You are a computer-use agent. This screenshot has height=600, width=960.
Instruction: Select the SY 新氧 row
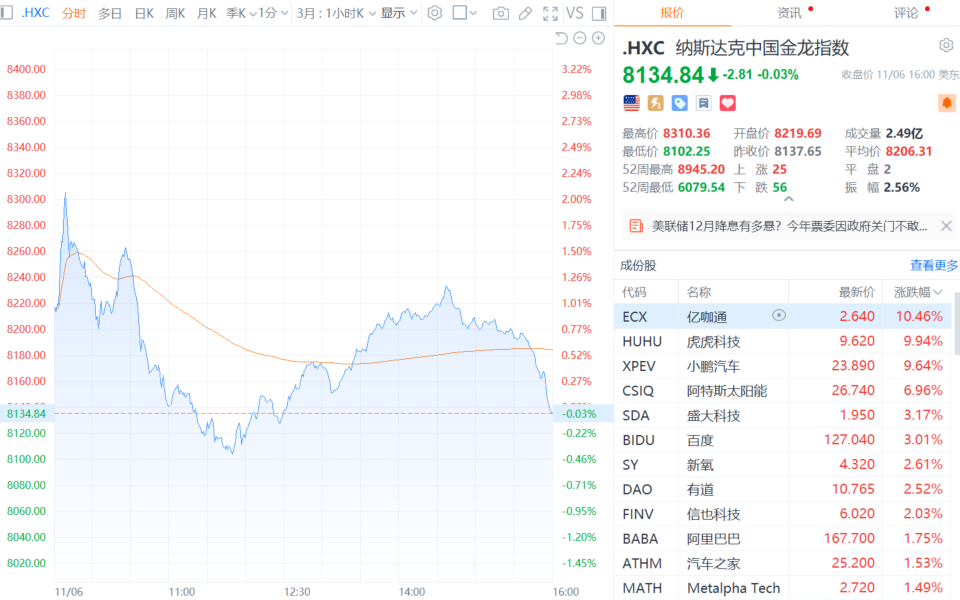coord(784,464)
